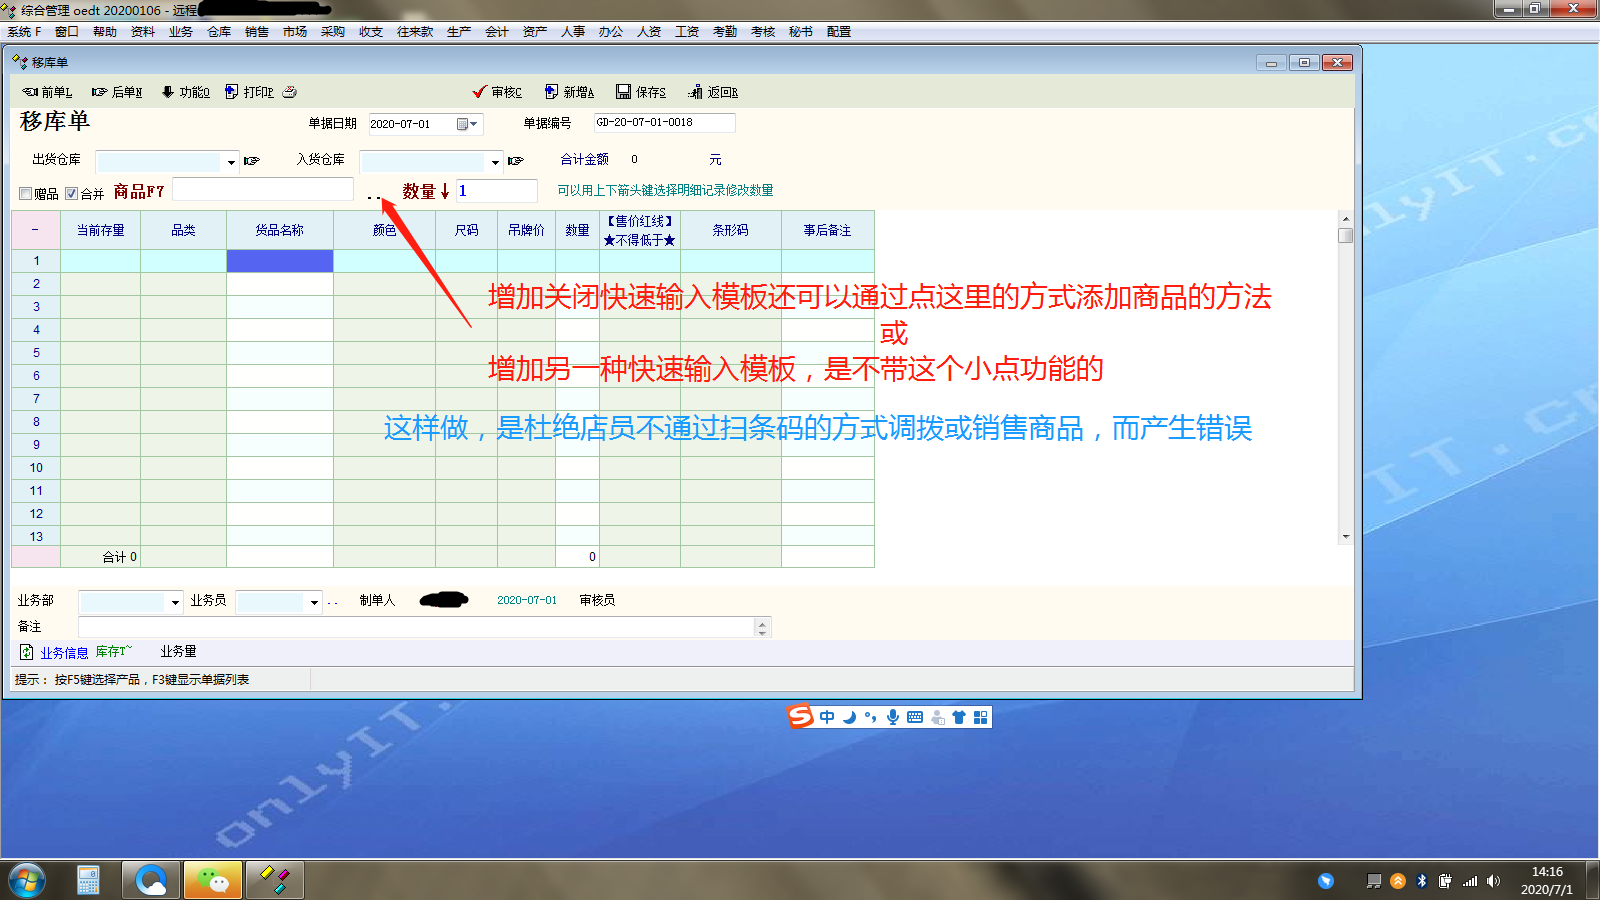1600x900 pixels.
Task: Expand the 出货仓库 warehouse dropdown
Action: point(231,162)
